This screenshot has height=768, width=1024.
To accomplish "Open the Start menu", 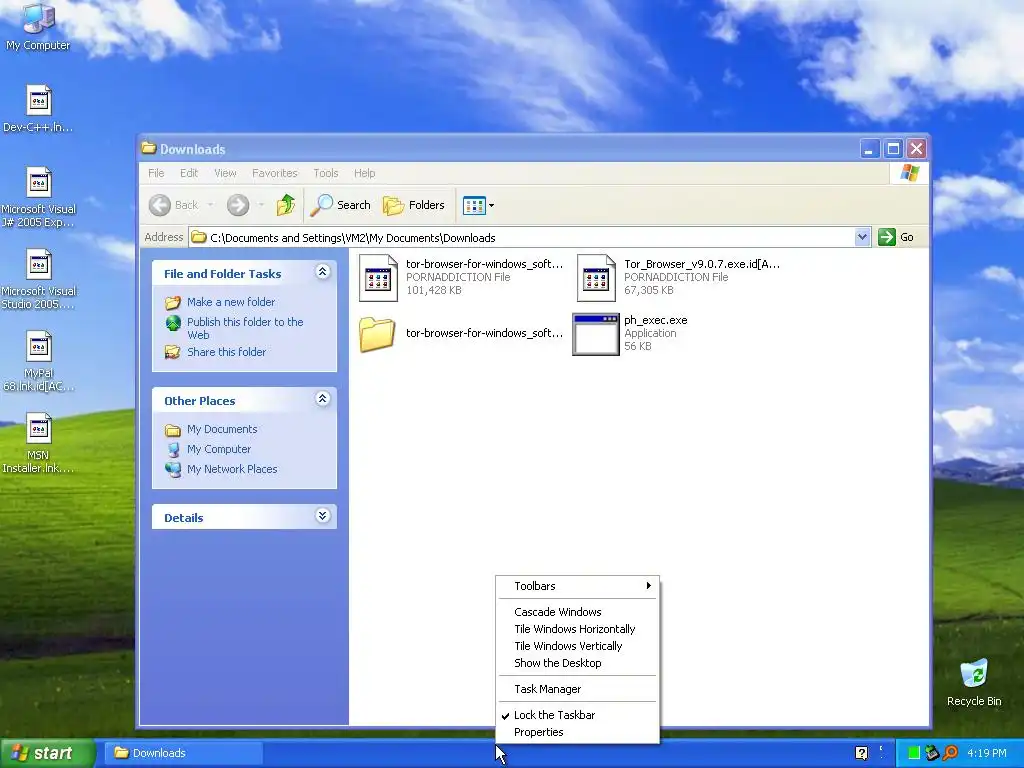I will [x=47, y=753].
